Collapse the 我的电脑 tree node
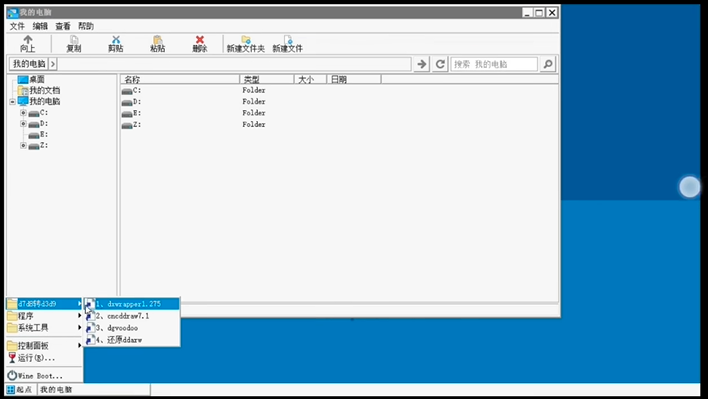The height and width of the screenshot is (399, 708). click(13, 102)
